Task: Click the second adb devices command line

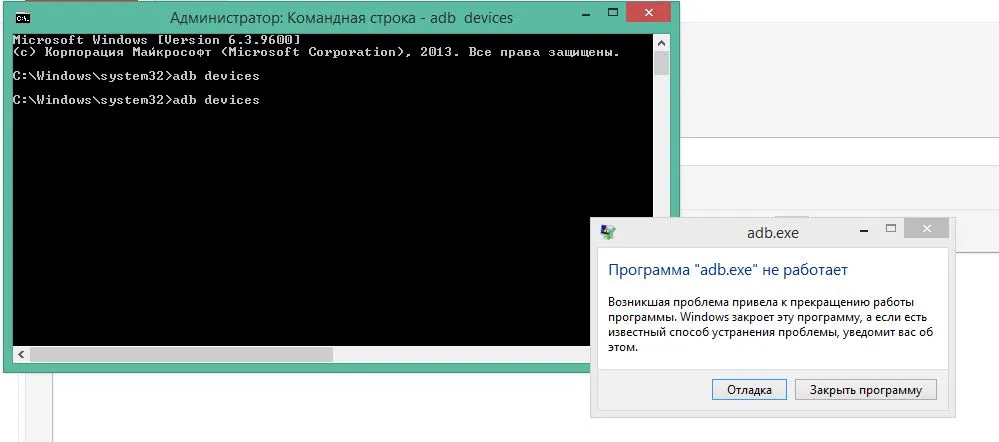Action: 136,100
